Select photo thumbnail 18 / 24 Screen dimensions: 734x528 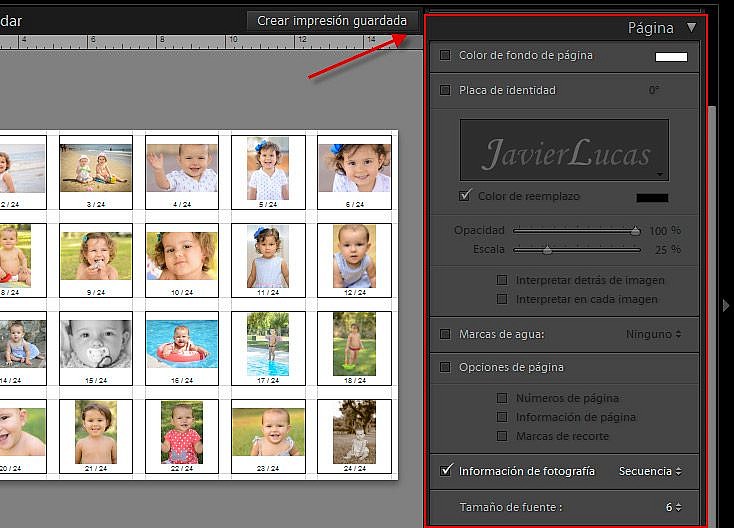click(x=354, y=348)
